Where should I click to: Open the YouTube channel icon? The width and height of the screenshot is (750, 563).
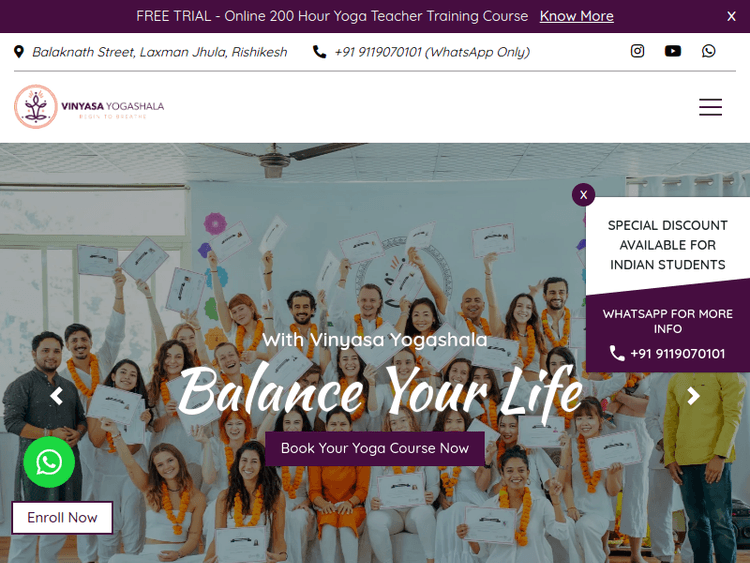673,51
